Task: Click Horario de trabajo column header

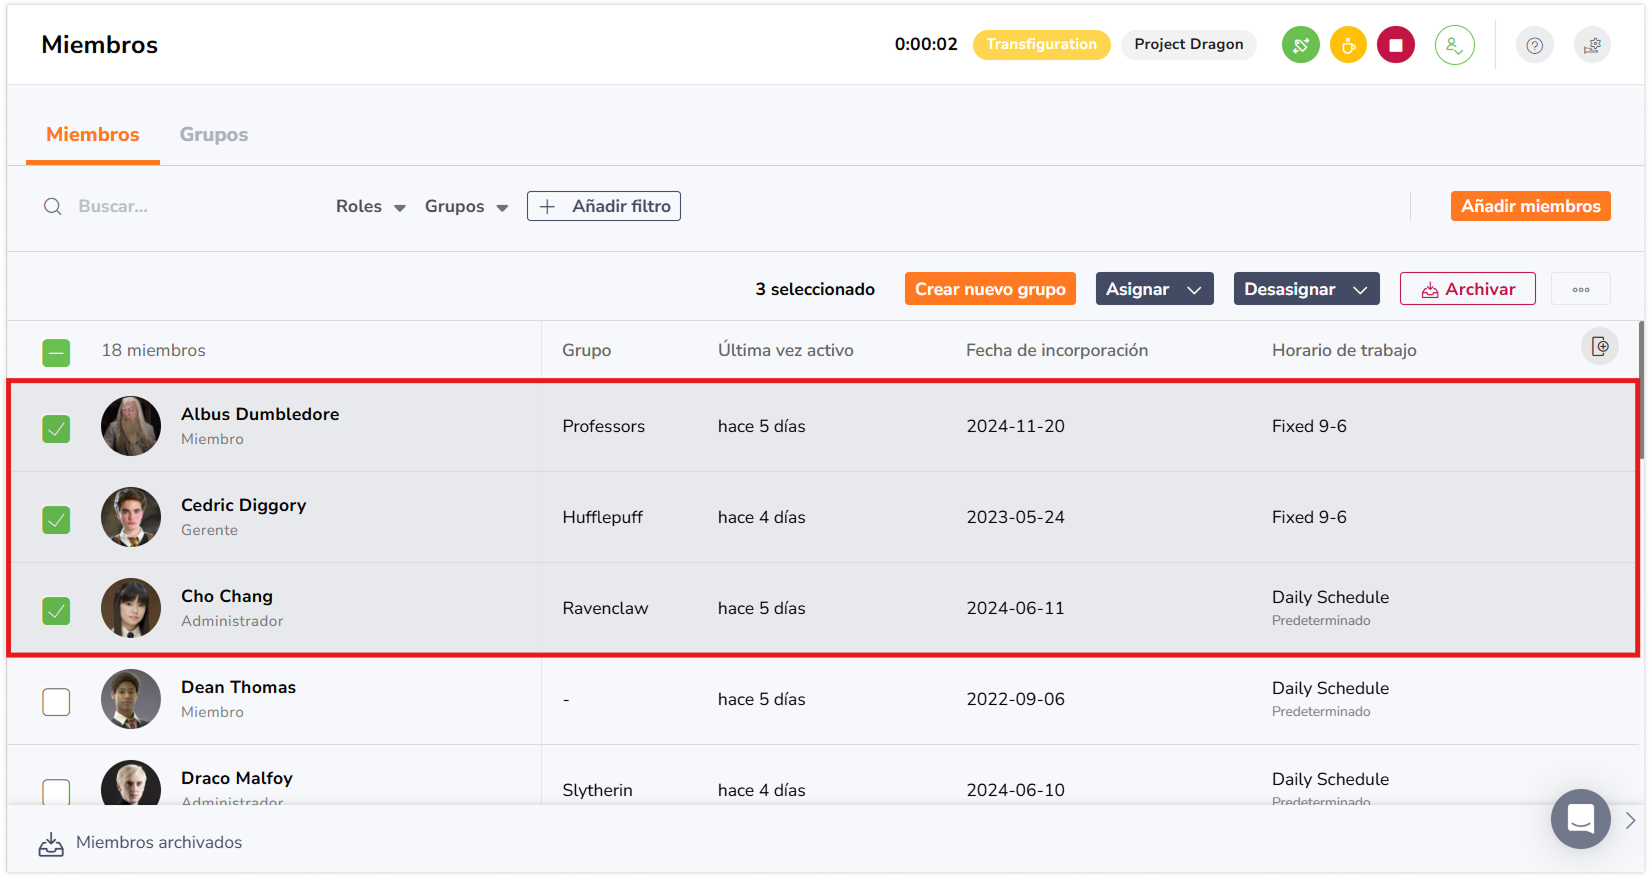Action: [1344, 350]
